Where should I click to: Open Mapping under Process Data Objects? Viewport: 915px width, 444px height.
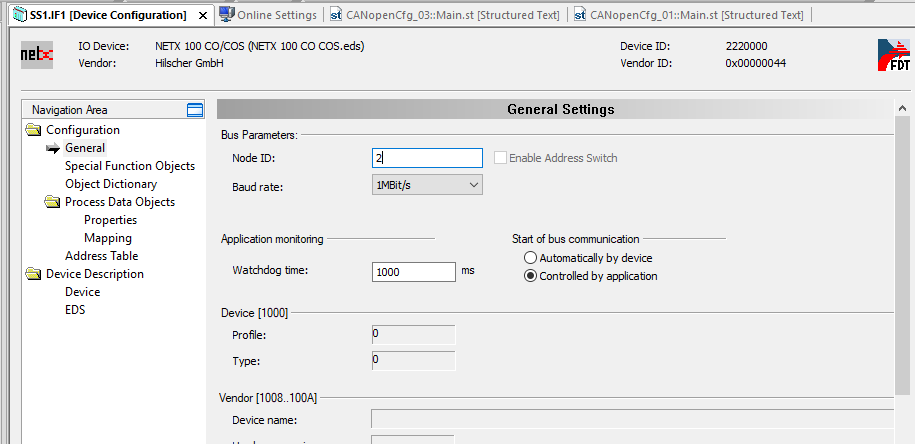click(x=108, y=238)
